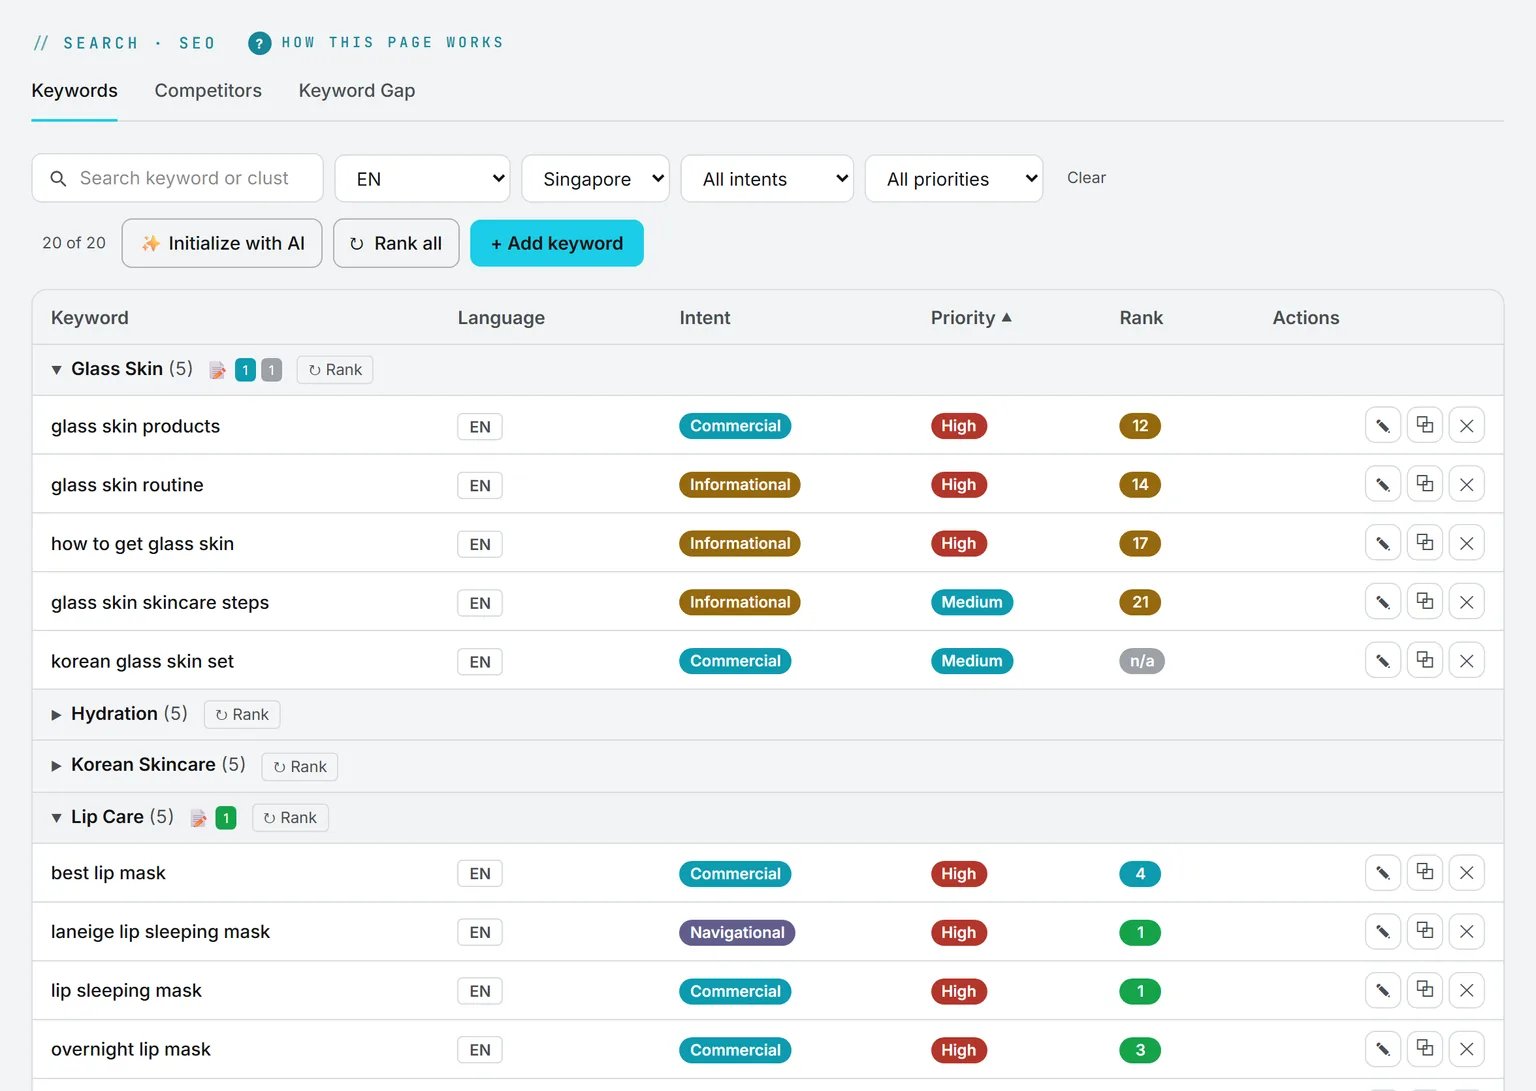The width and height of the screenshot is (1536, 1091).
Task: Delete the 'best lip mask' keyword
Action: [1467, 873]
